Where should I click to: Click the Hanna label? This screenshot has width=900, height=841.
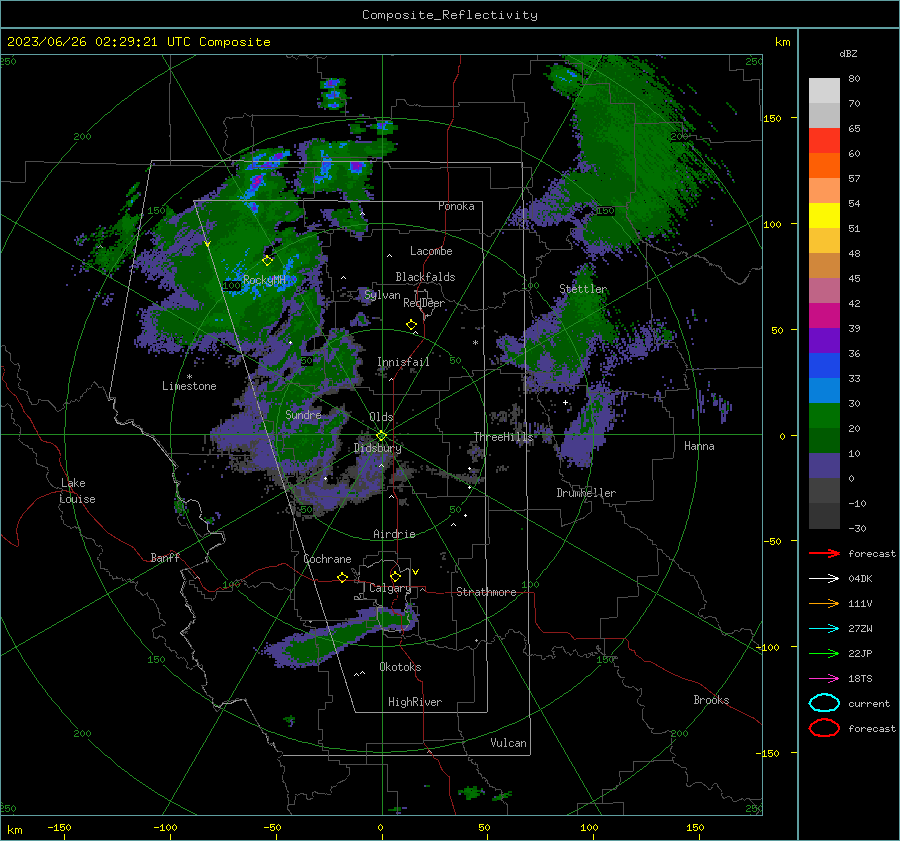tap(699, 446)
